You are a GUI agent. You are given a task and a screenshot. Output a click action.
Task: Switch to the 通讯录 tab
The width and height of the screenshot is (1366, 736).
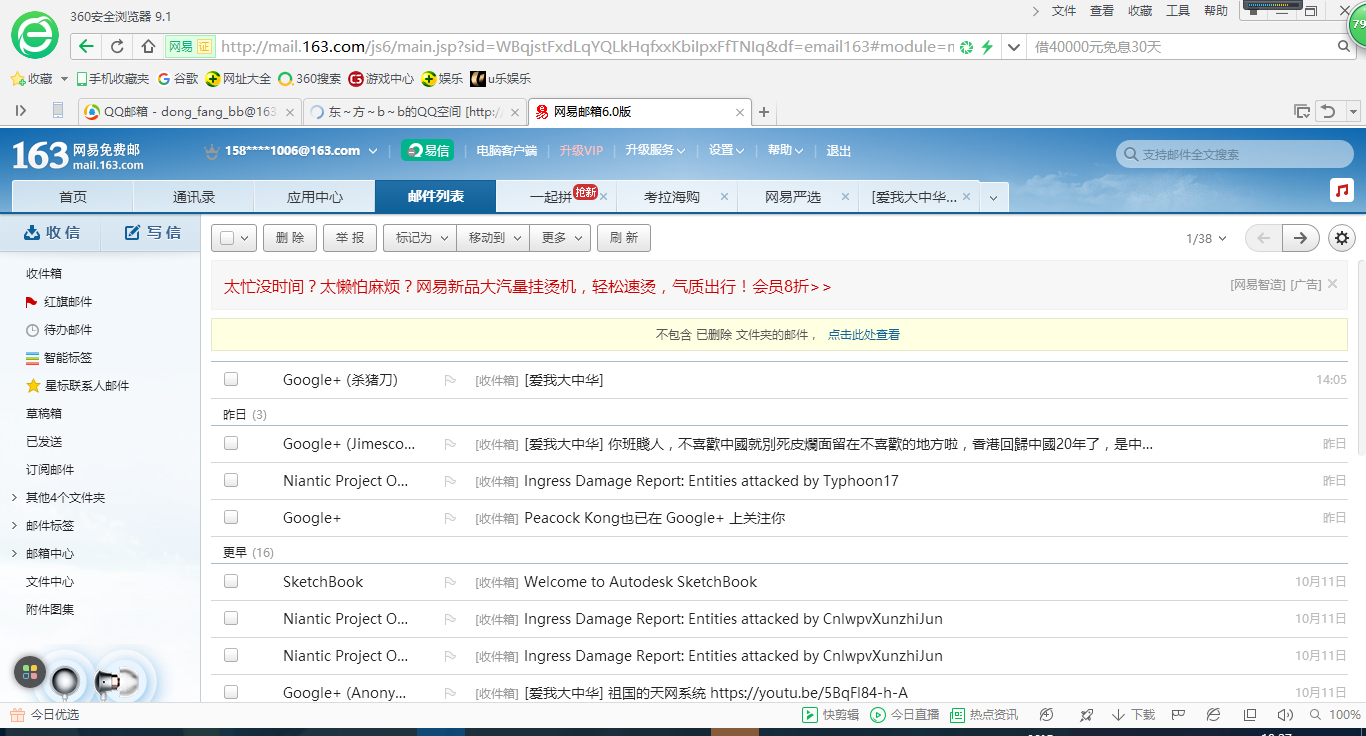194,197
